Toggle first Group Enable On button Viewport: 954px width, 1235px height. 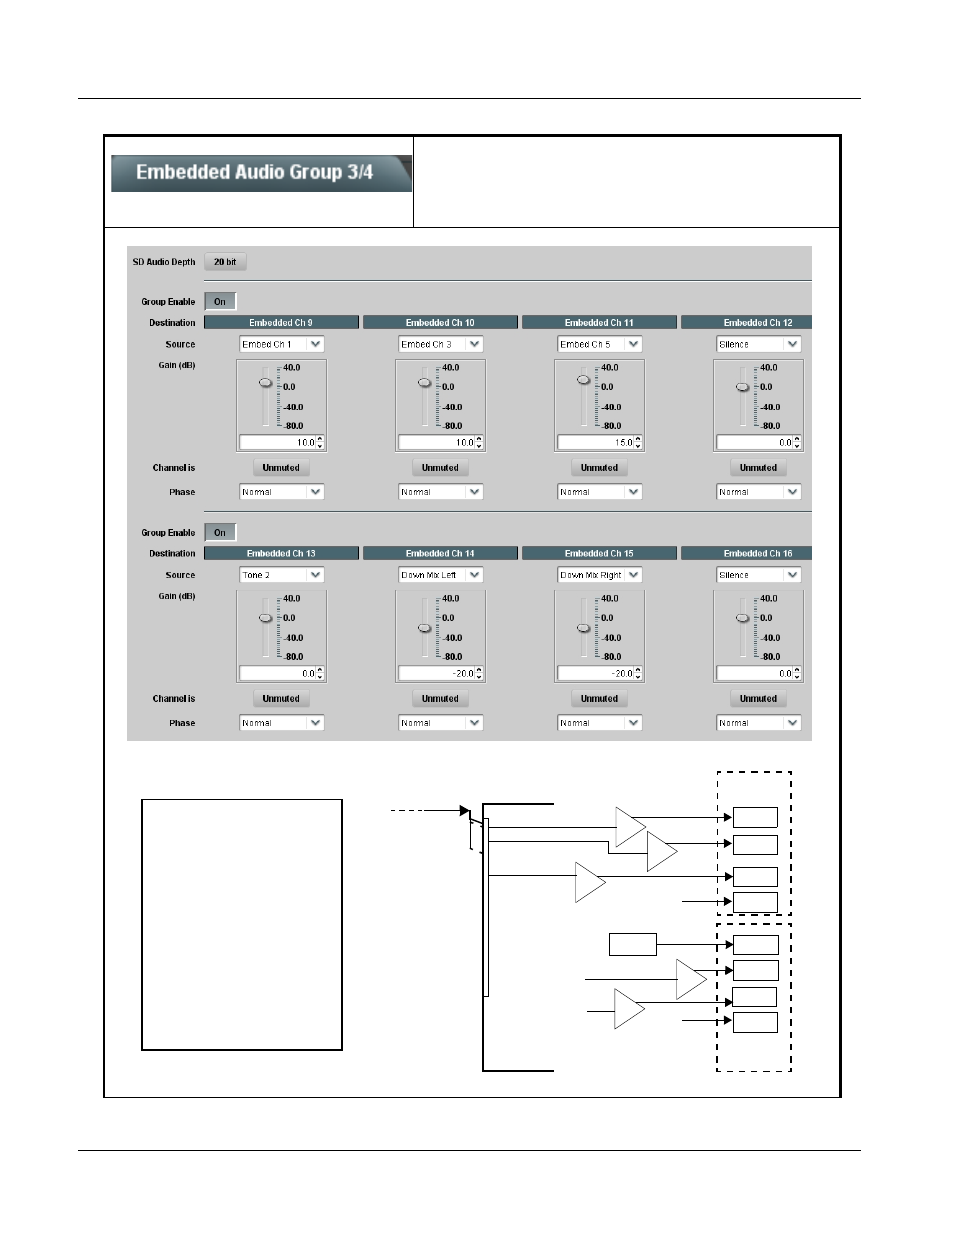[x=220, y=301]
